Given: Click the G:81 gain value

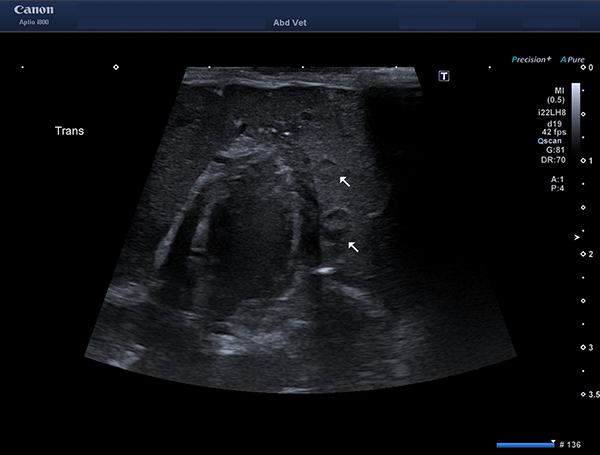Looking at the screenshot, I should coord(555,150).
